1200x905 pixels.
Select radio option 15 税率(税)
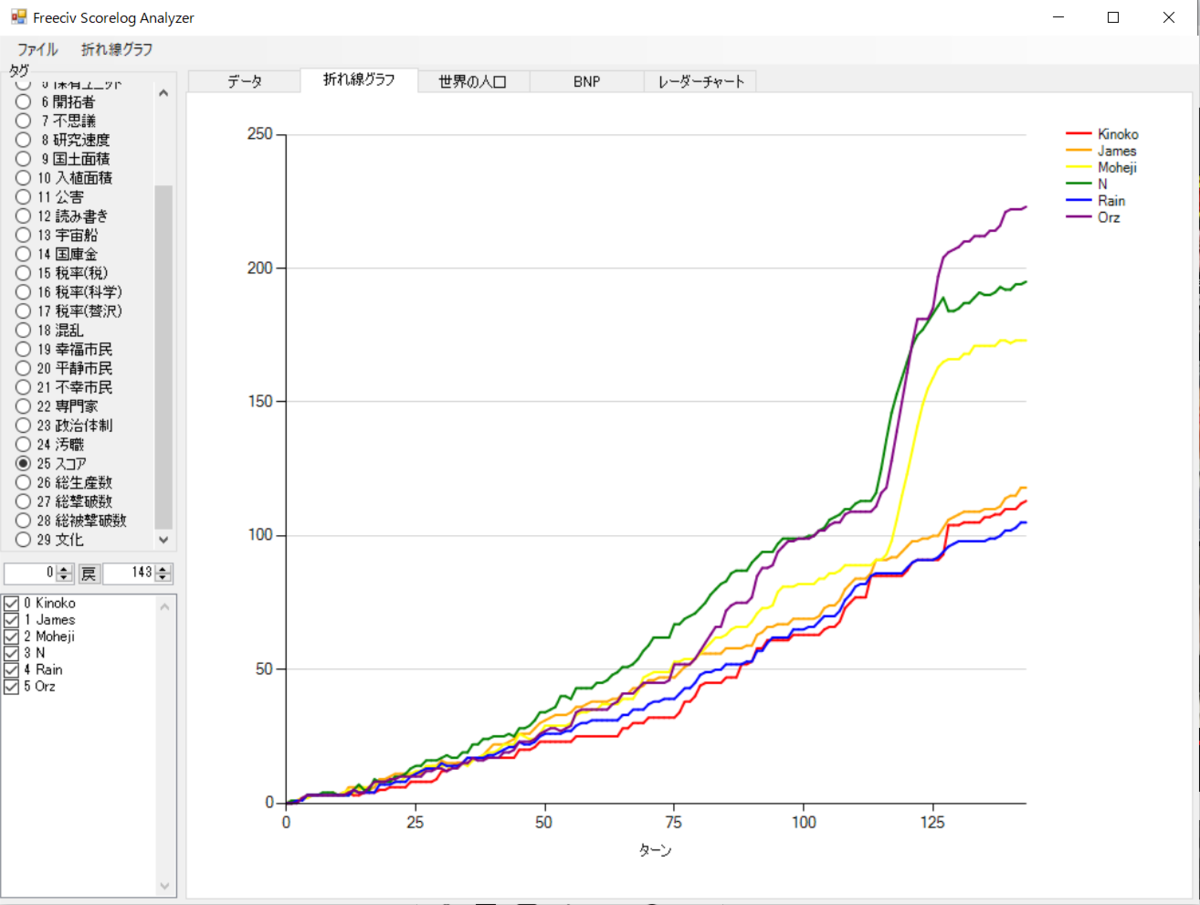click(62, 273)
